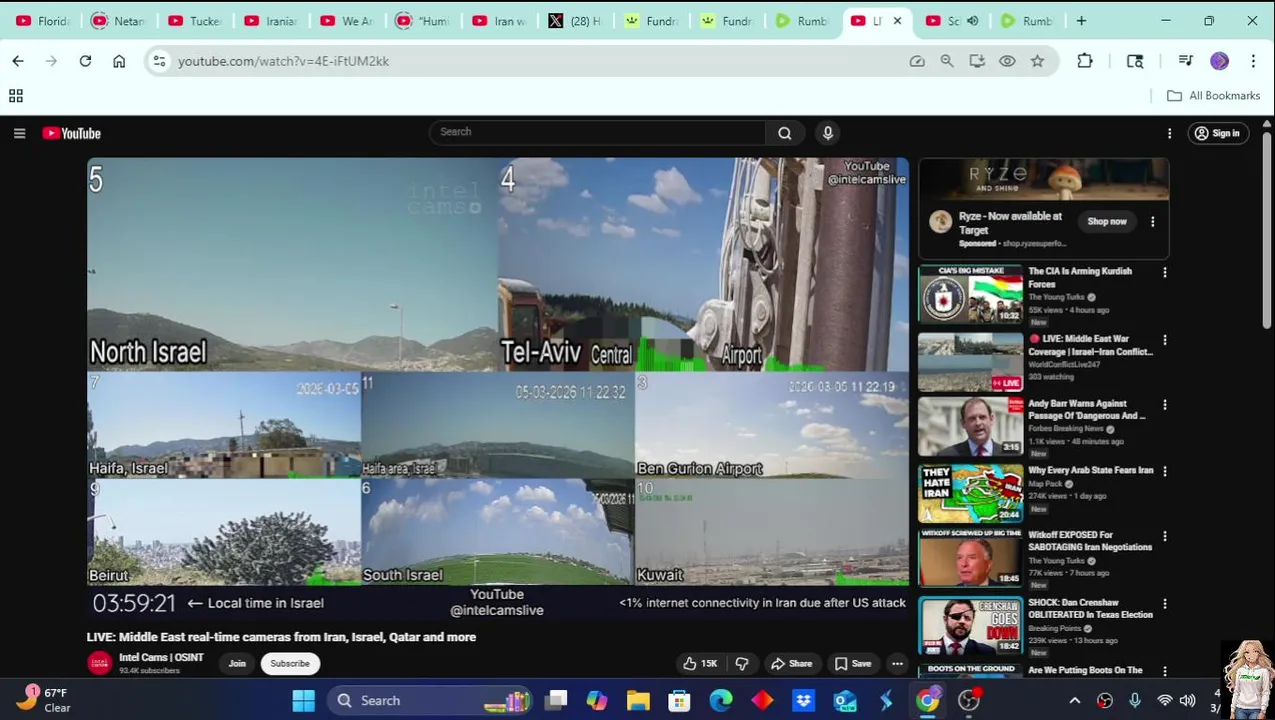Screen dimensions: 1275x720
Task: Open YouTube settings three-dot menu by Sign in
Action: [x=1169, y=133]
